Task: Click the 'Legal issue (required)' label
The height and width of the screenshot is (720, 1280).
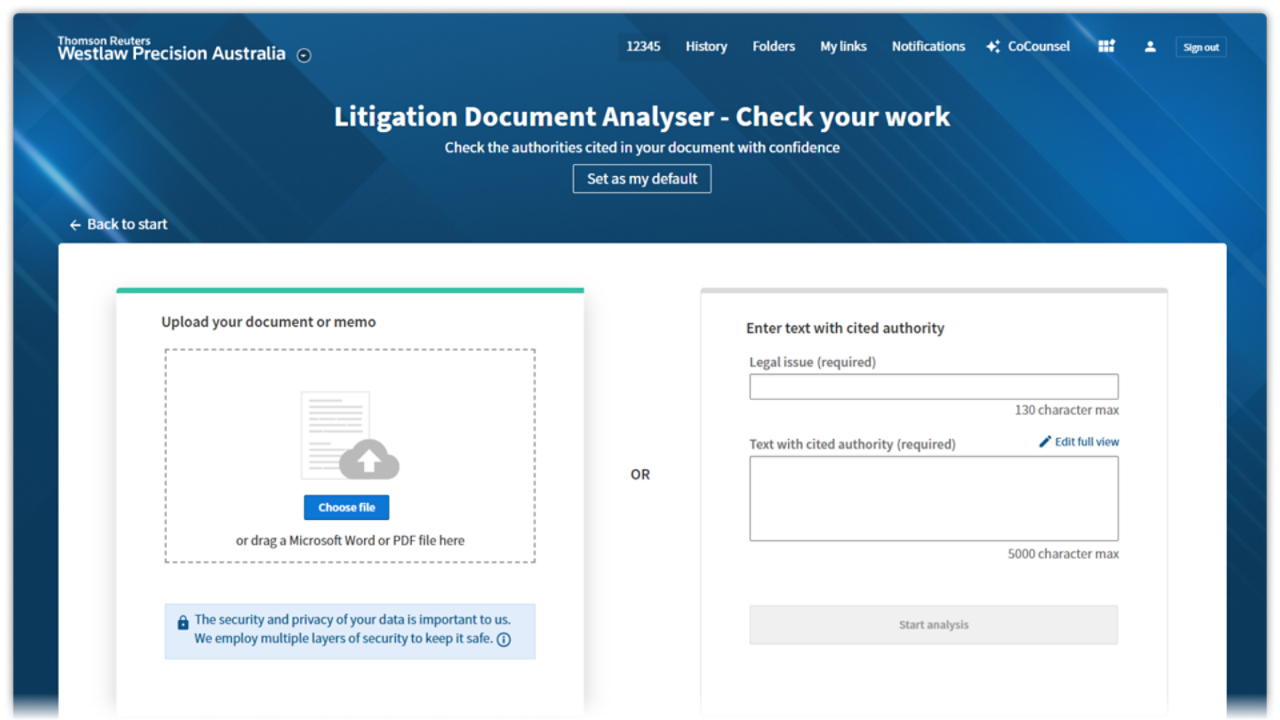Action: (812, 362)
